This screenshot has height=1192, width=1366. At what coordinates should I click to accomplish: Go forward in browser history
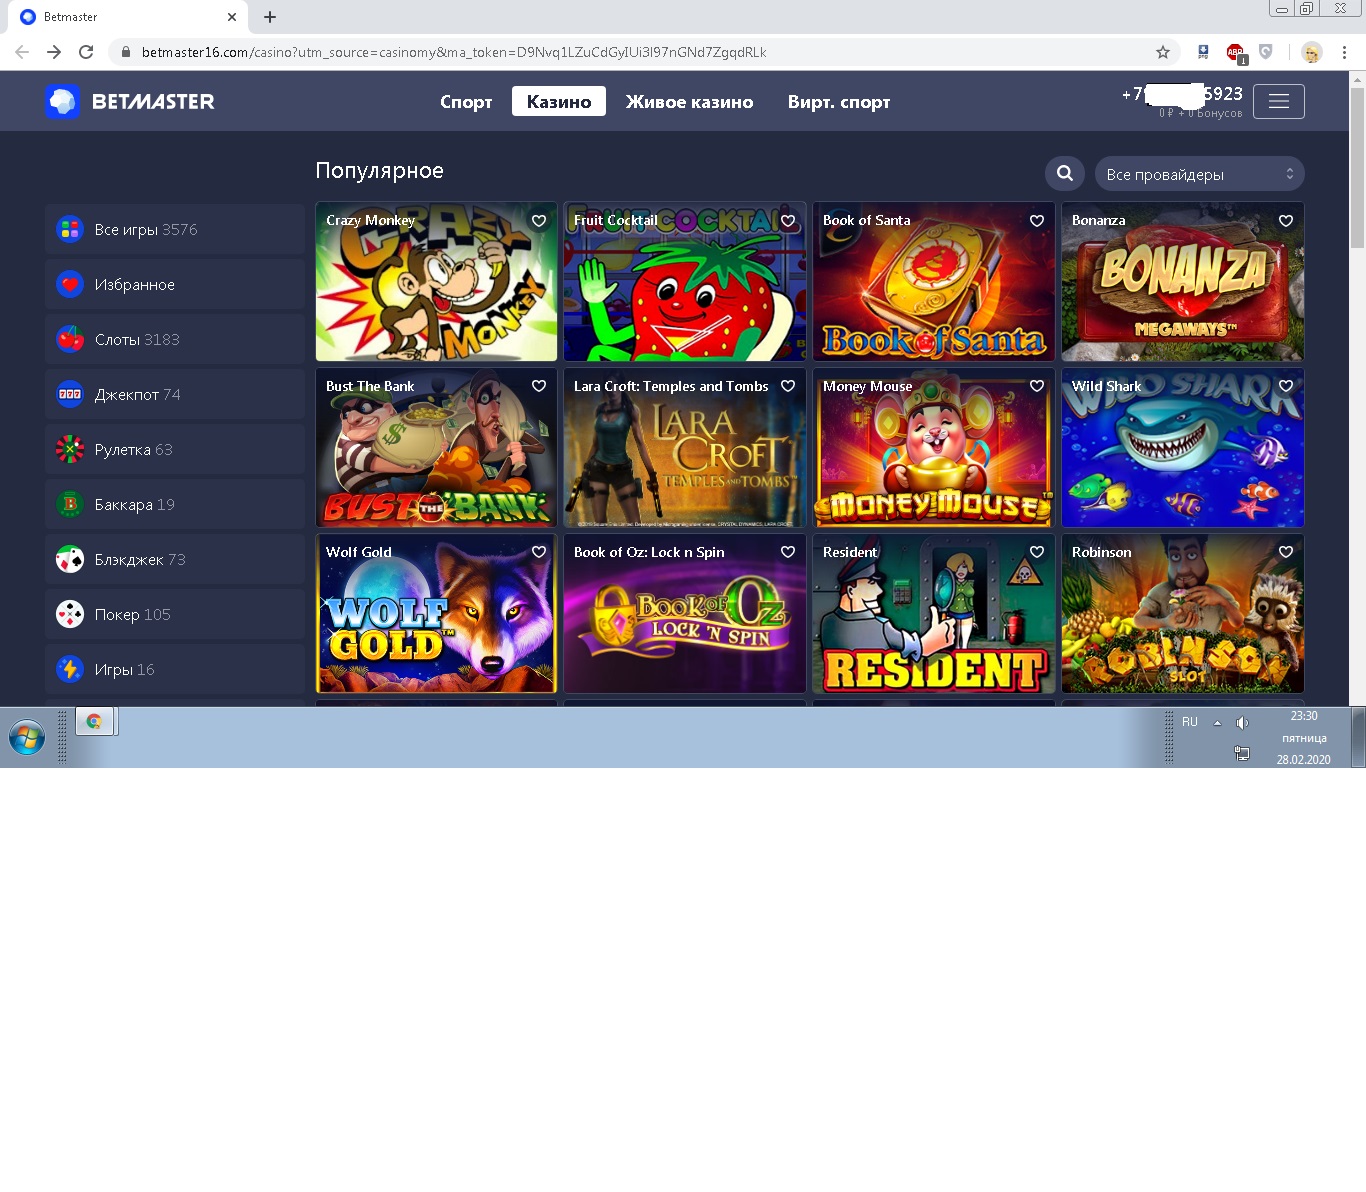[x=54, y=52]
